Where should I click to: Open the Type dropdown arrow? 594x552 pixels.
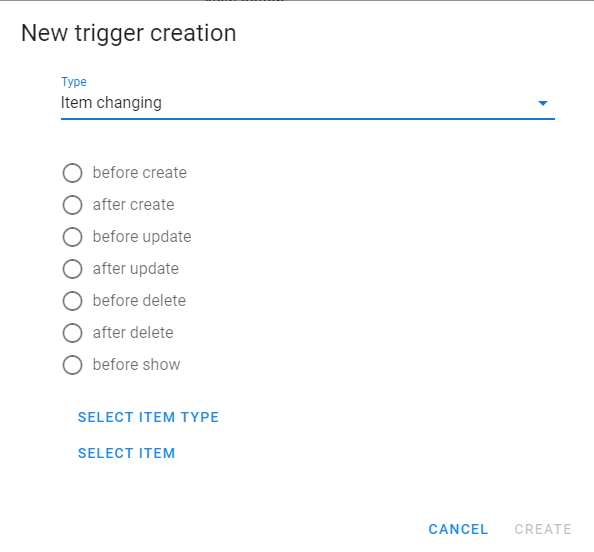point(542,103)
